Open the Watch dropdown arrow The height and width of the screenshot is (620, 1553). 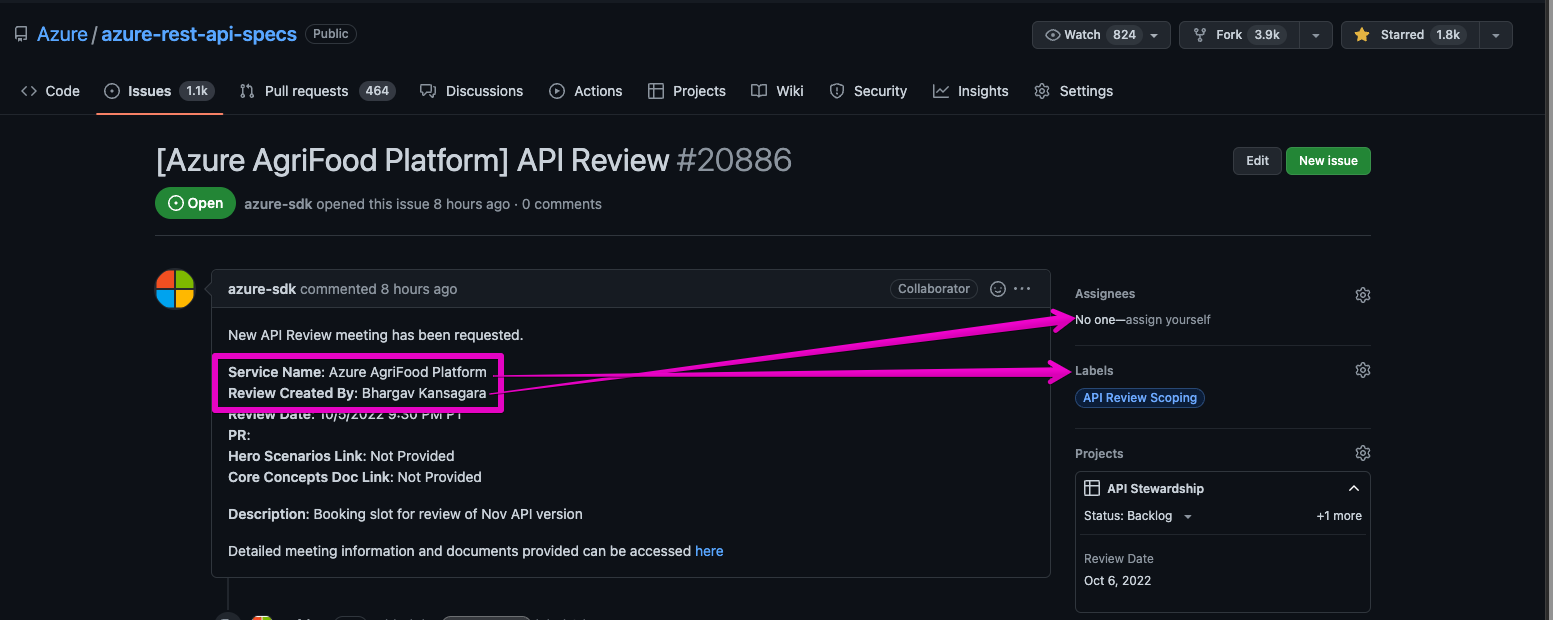point(1155,35)
